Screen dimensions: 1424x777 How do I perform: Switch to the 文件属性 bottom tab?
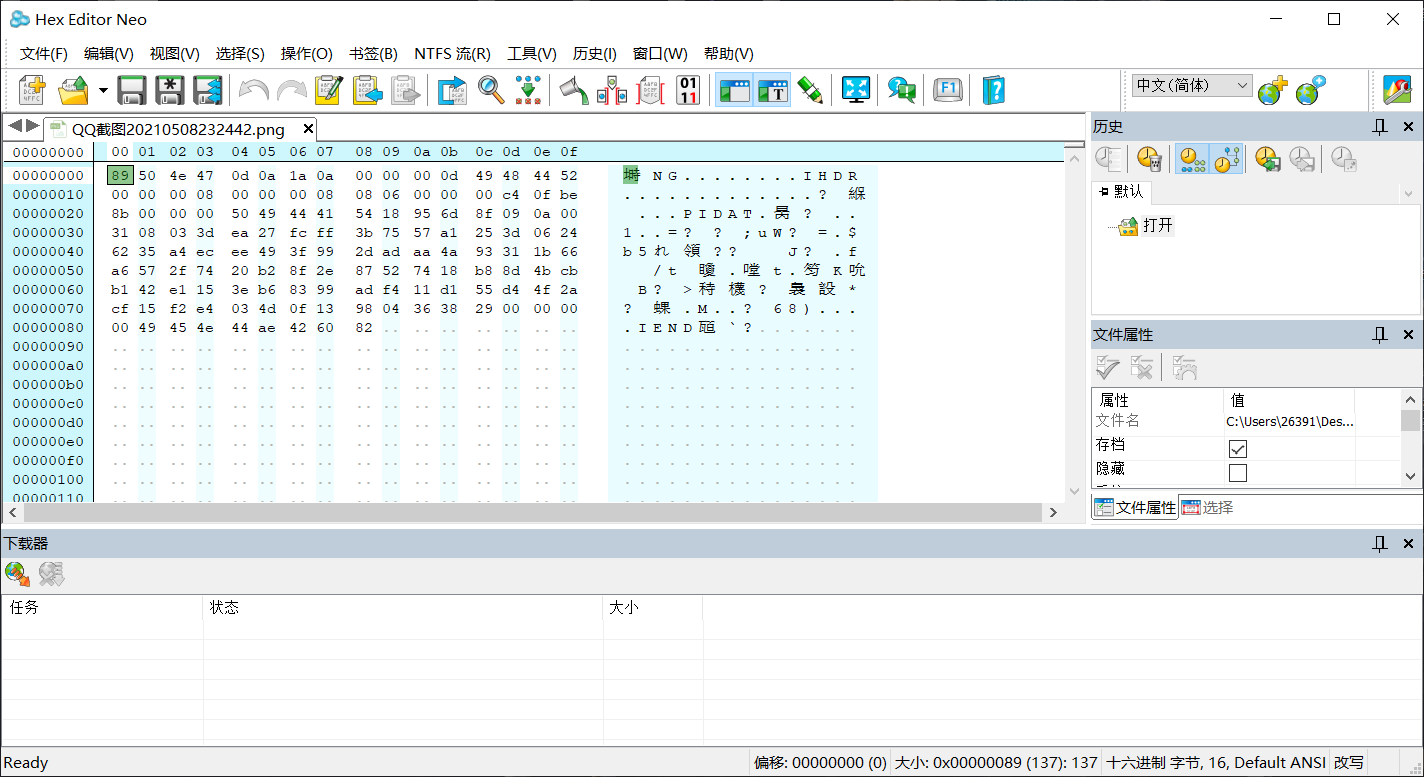pos(1135,508)
